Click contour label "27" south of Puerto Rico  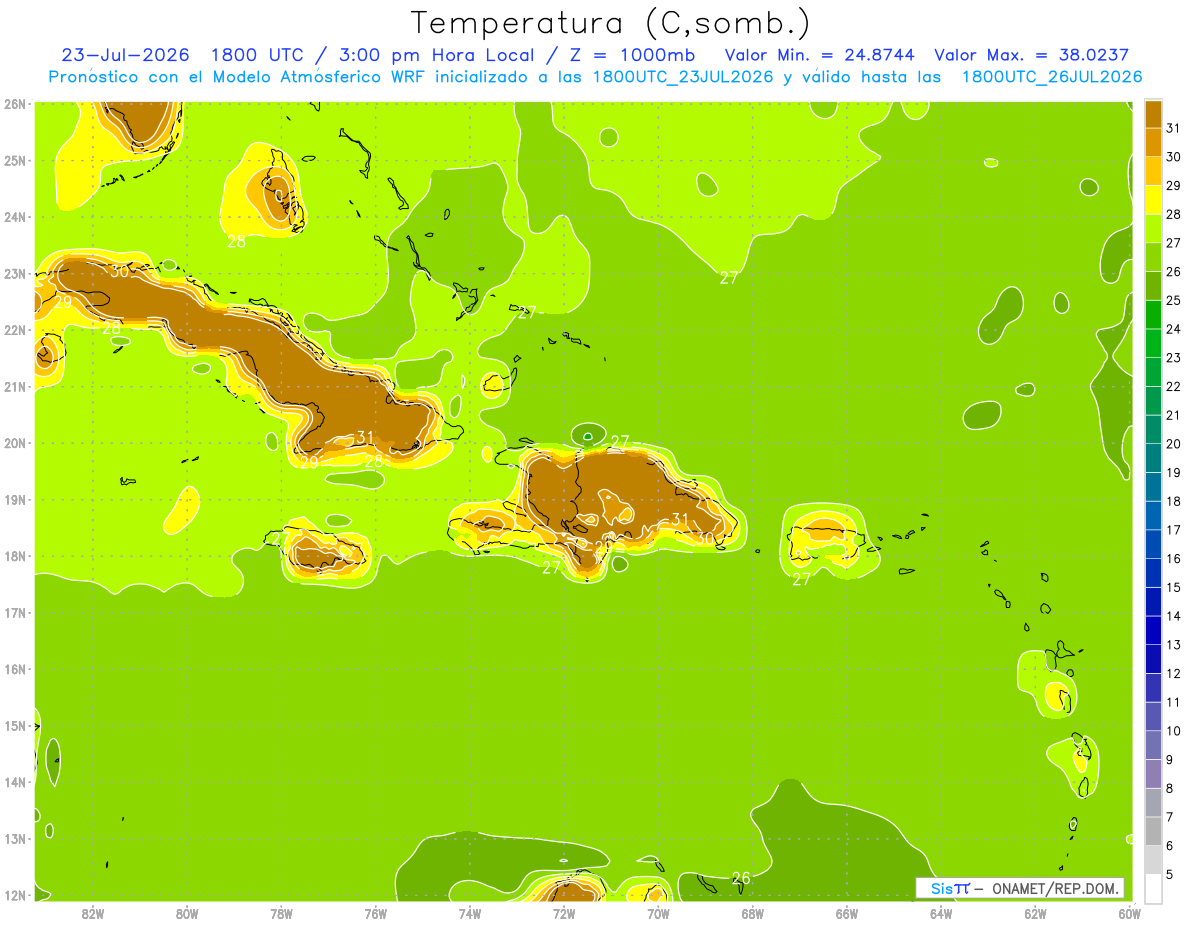(801, 579)
